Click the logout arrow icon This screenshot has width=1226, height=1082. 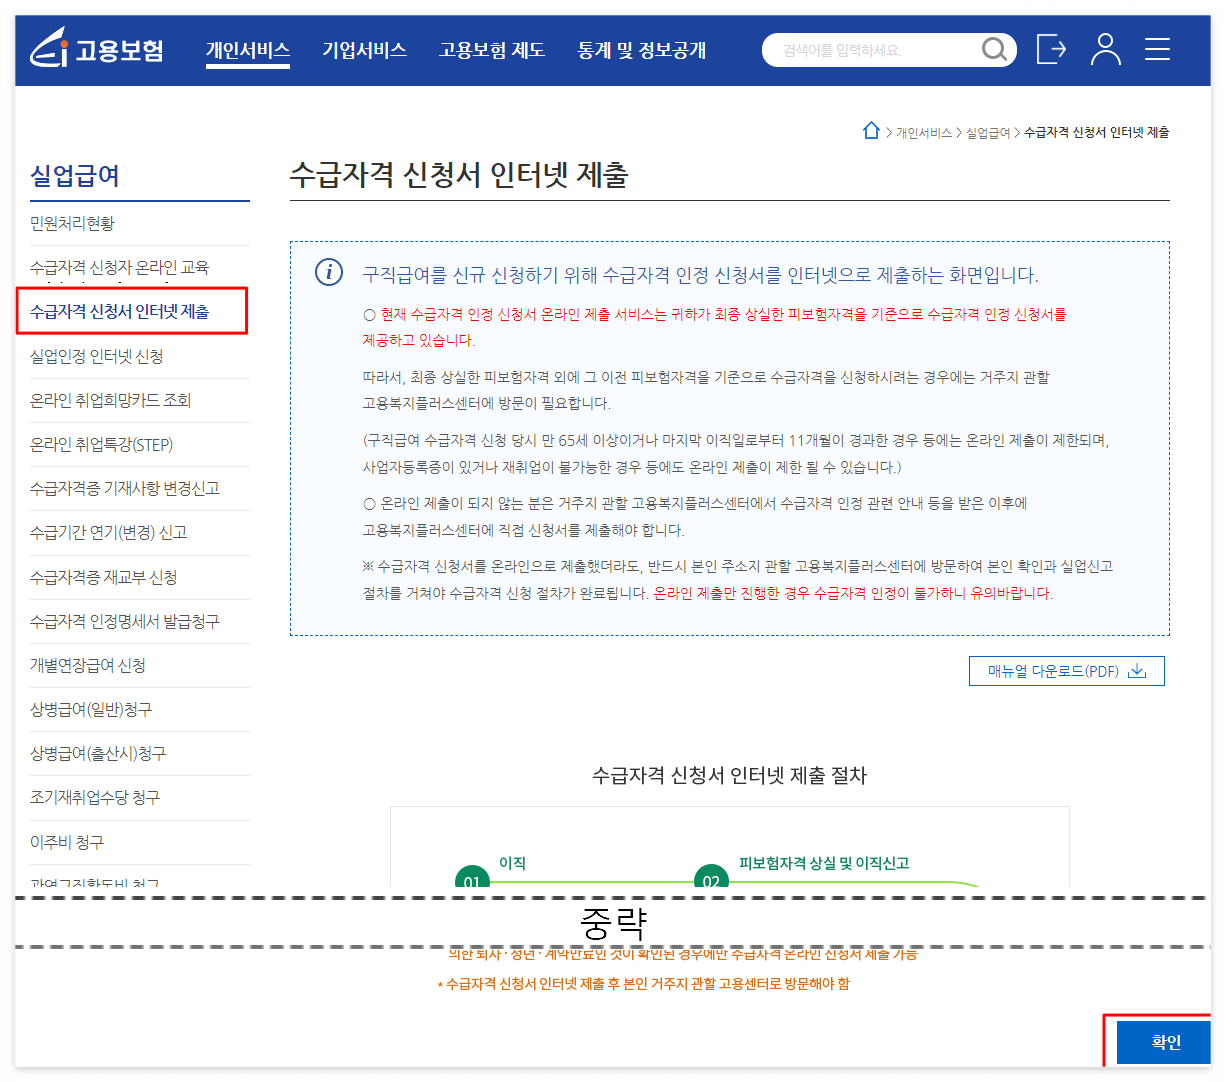1051,49
